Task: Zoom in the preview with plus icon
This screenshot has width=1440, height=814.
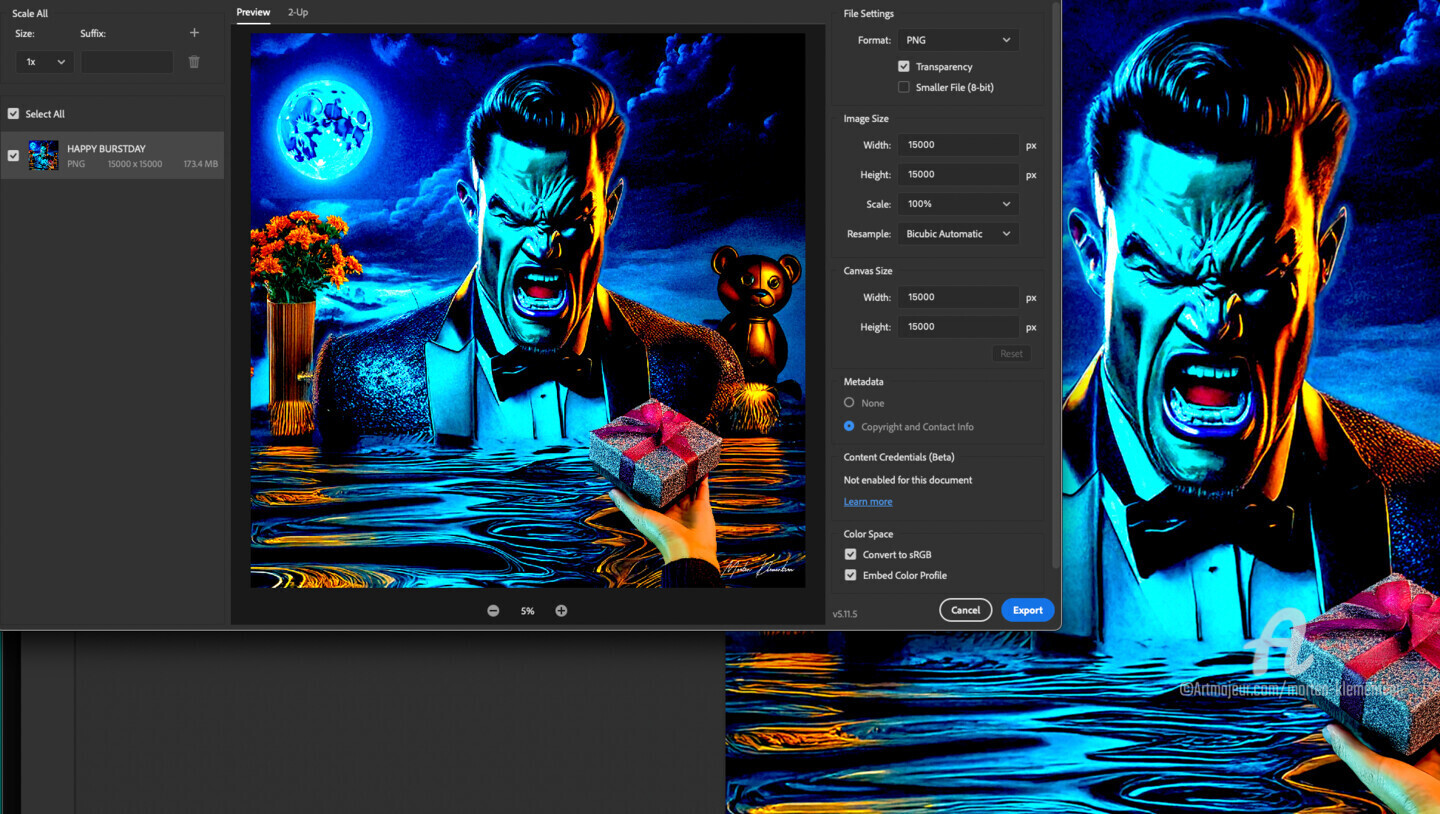Action: tap(561, 611)
